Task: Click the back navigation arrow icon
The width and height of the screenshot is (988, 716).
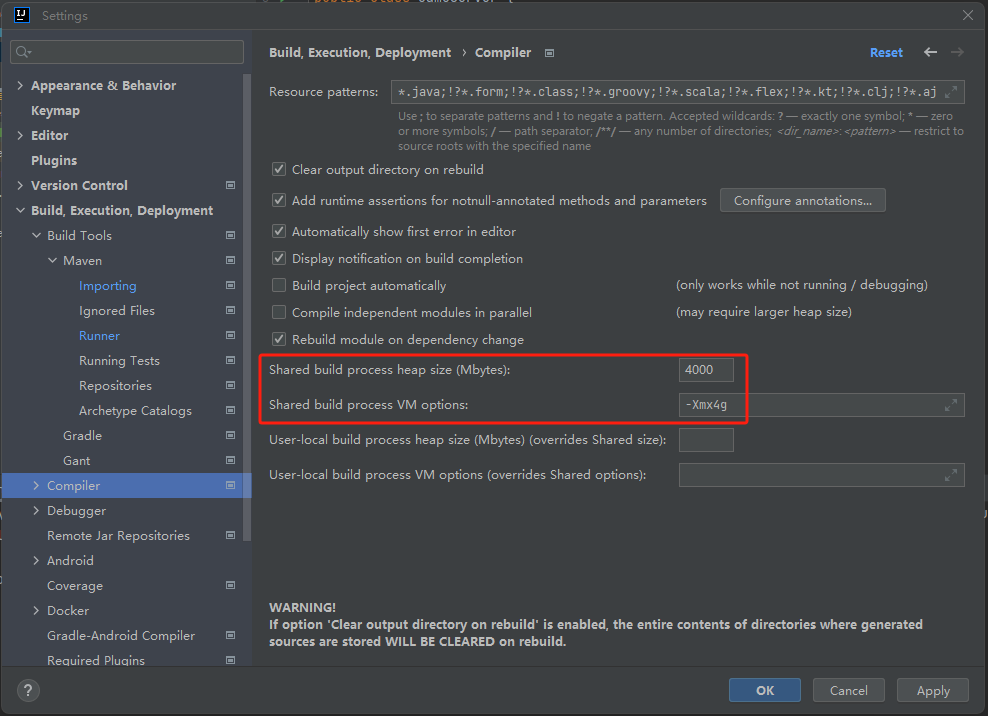Action: click(931, 52)
